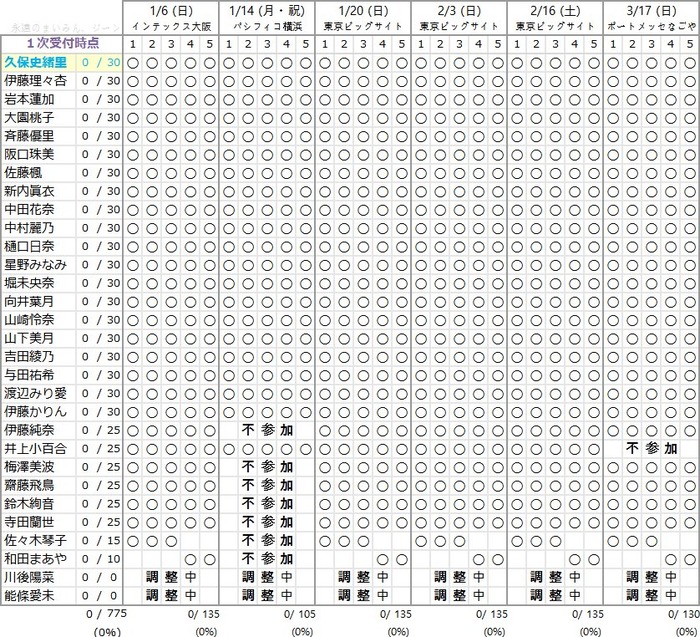
Task: Select the 0/ 135 total under 1/6
Action: (x=204, y=615)
